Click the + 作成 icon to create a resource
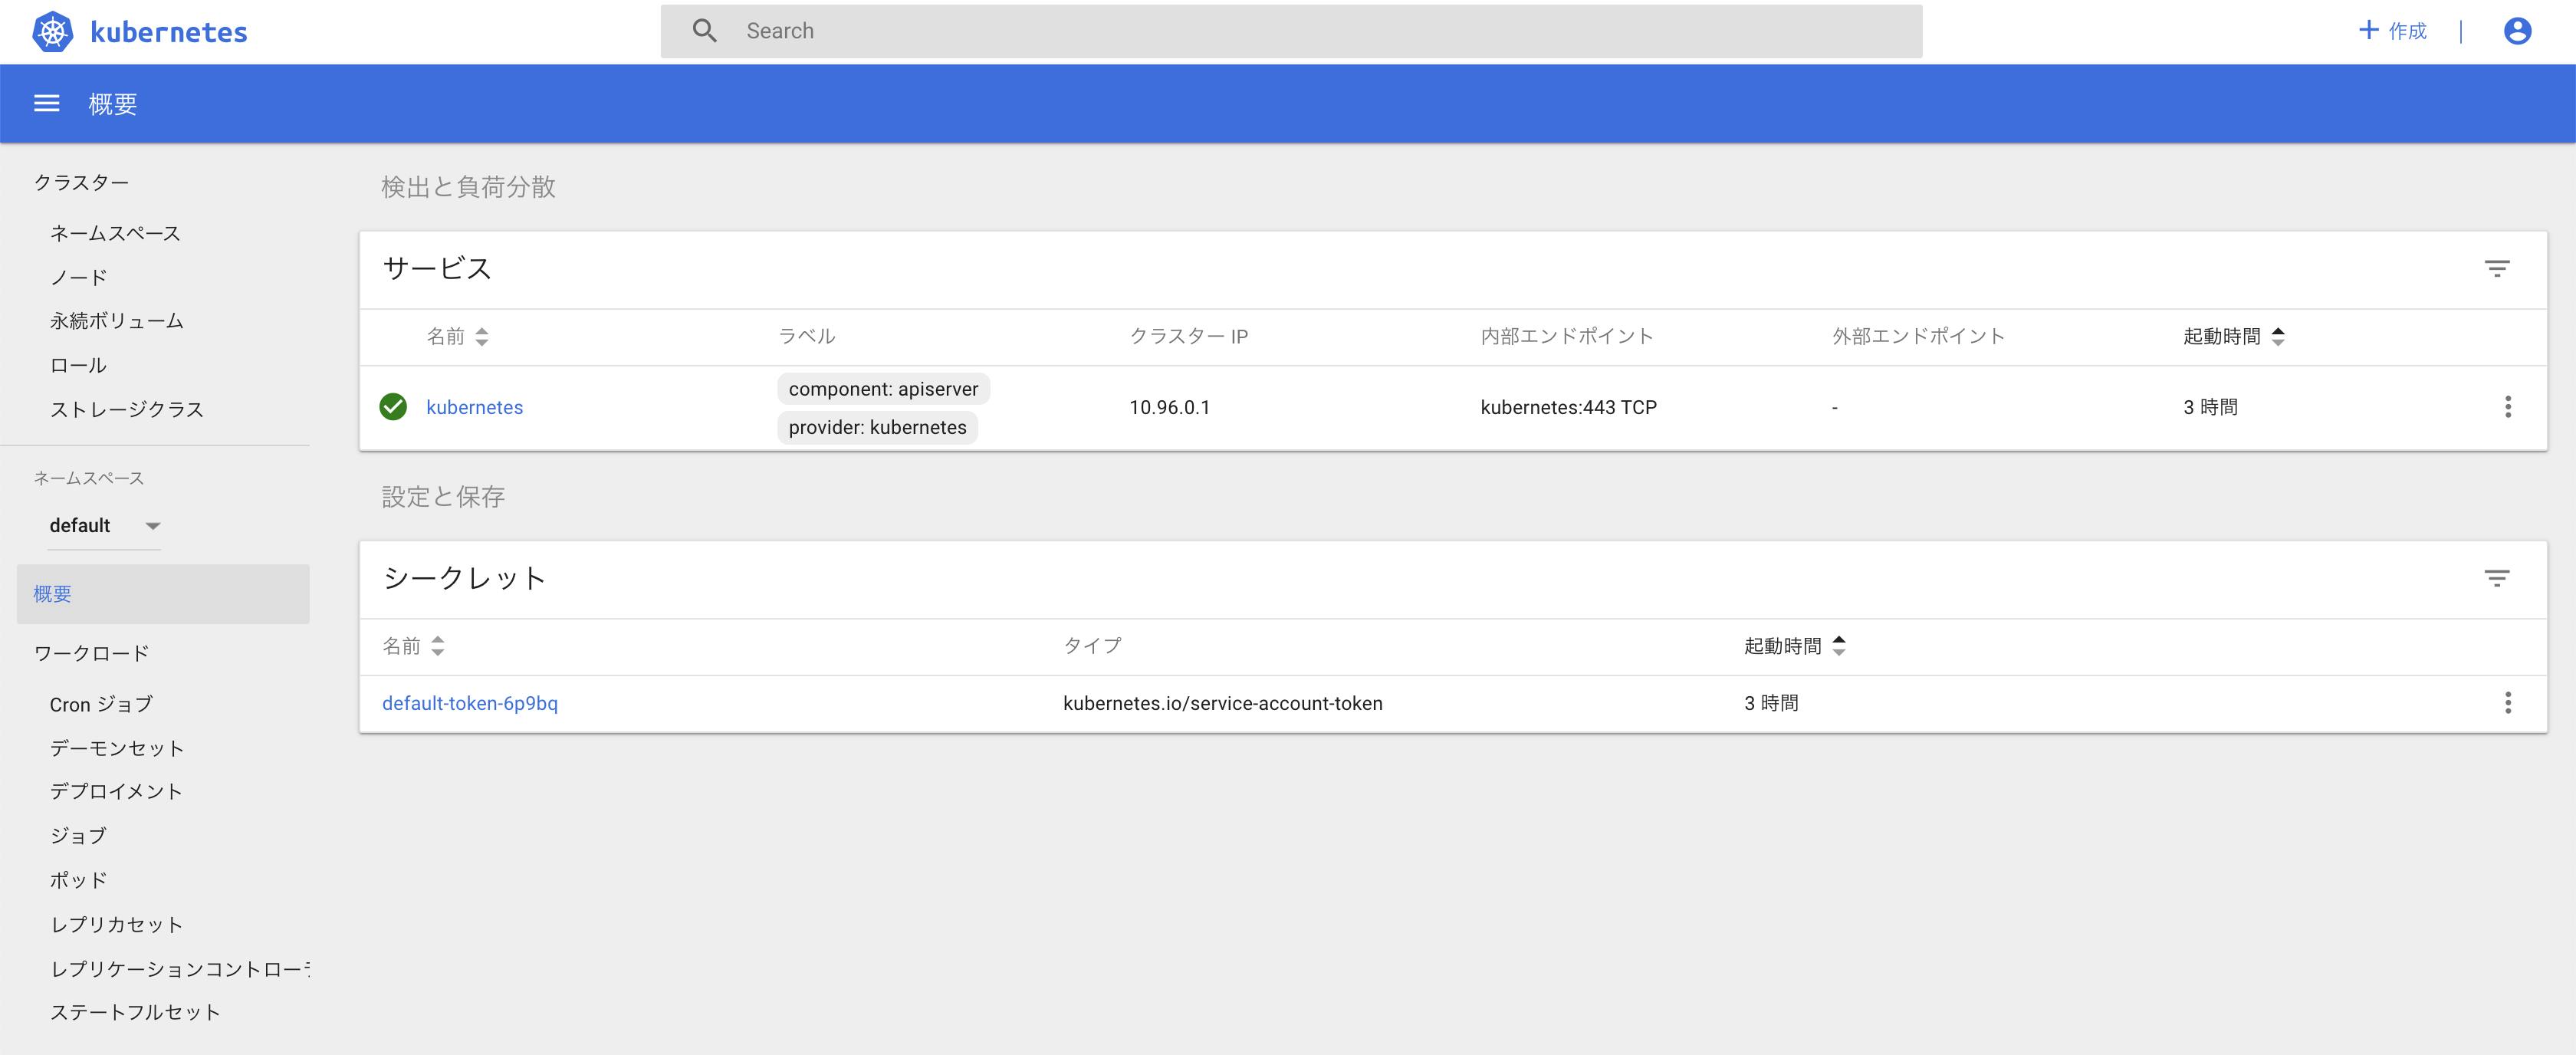This screenshot has width=2576, height=1055. tap(2392, 31)
